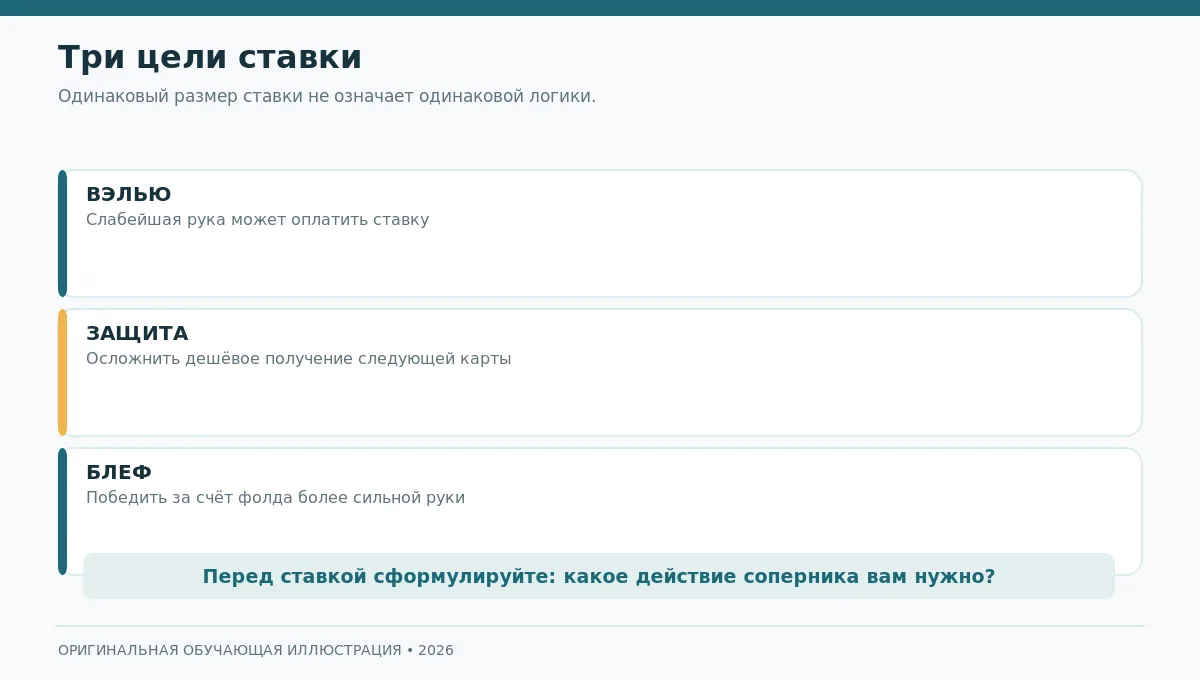1200x680 pixels.
Task: Select the «ЗАЩИТА» card title
Action: [137, 334]
